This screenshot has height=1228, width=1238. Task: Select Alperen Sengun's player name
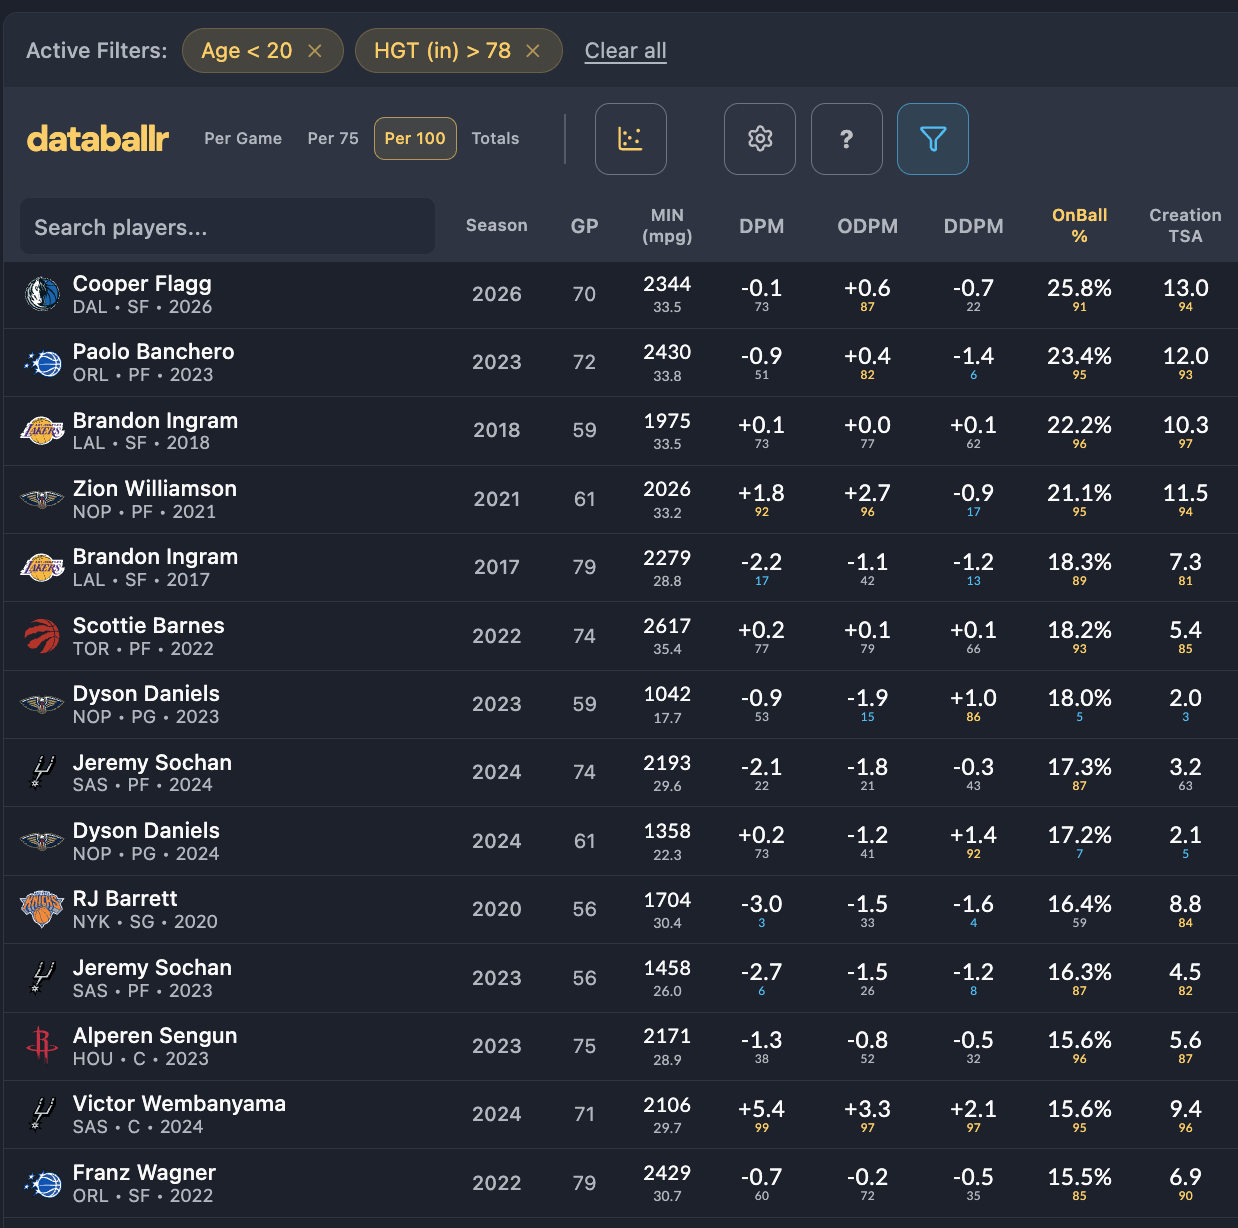pos(155,1036)
